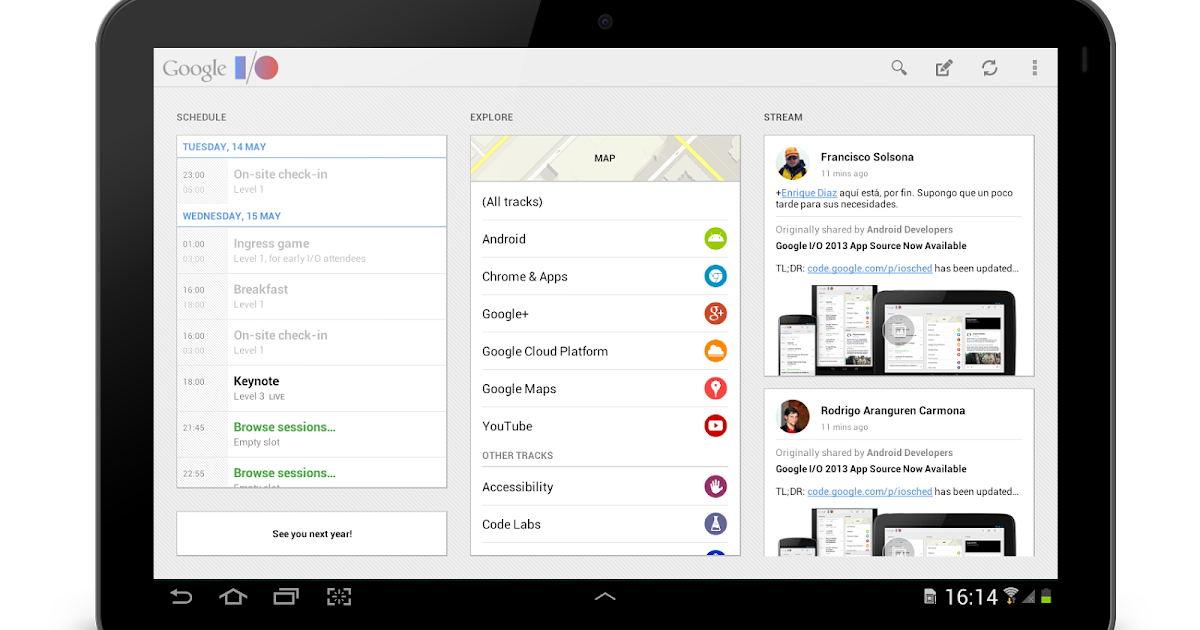Open the image in Francisco Solsona's post
This screenshot has height=630, width=1200.
[898, 329]
